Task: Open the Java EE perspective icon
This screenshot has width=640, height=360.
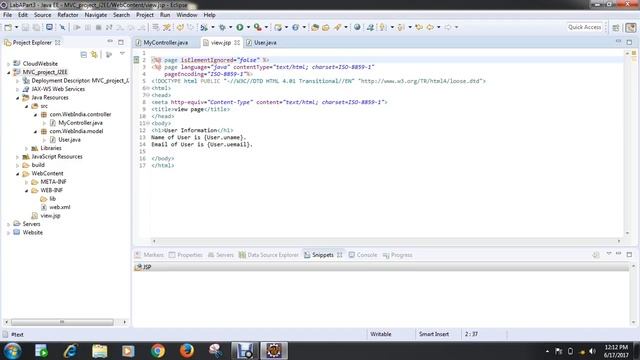Action: 631,27
